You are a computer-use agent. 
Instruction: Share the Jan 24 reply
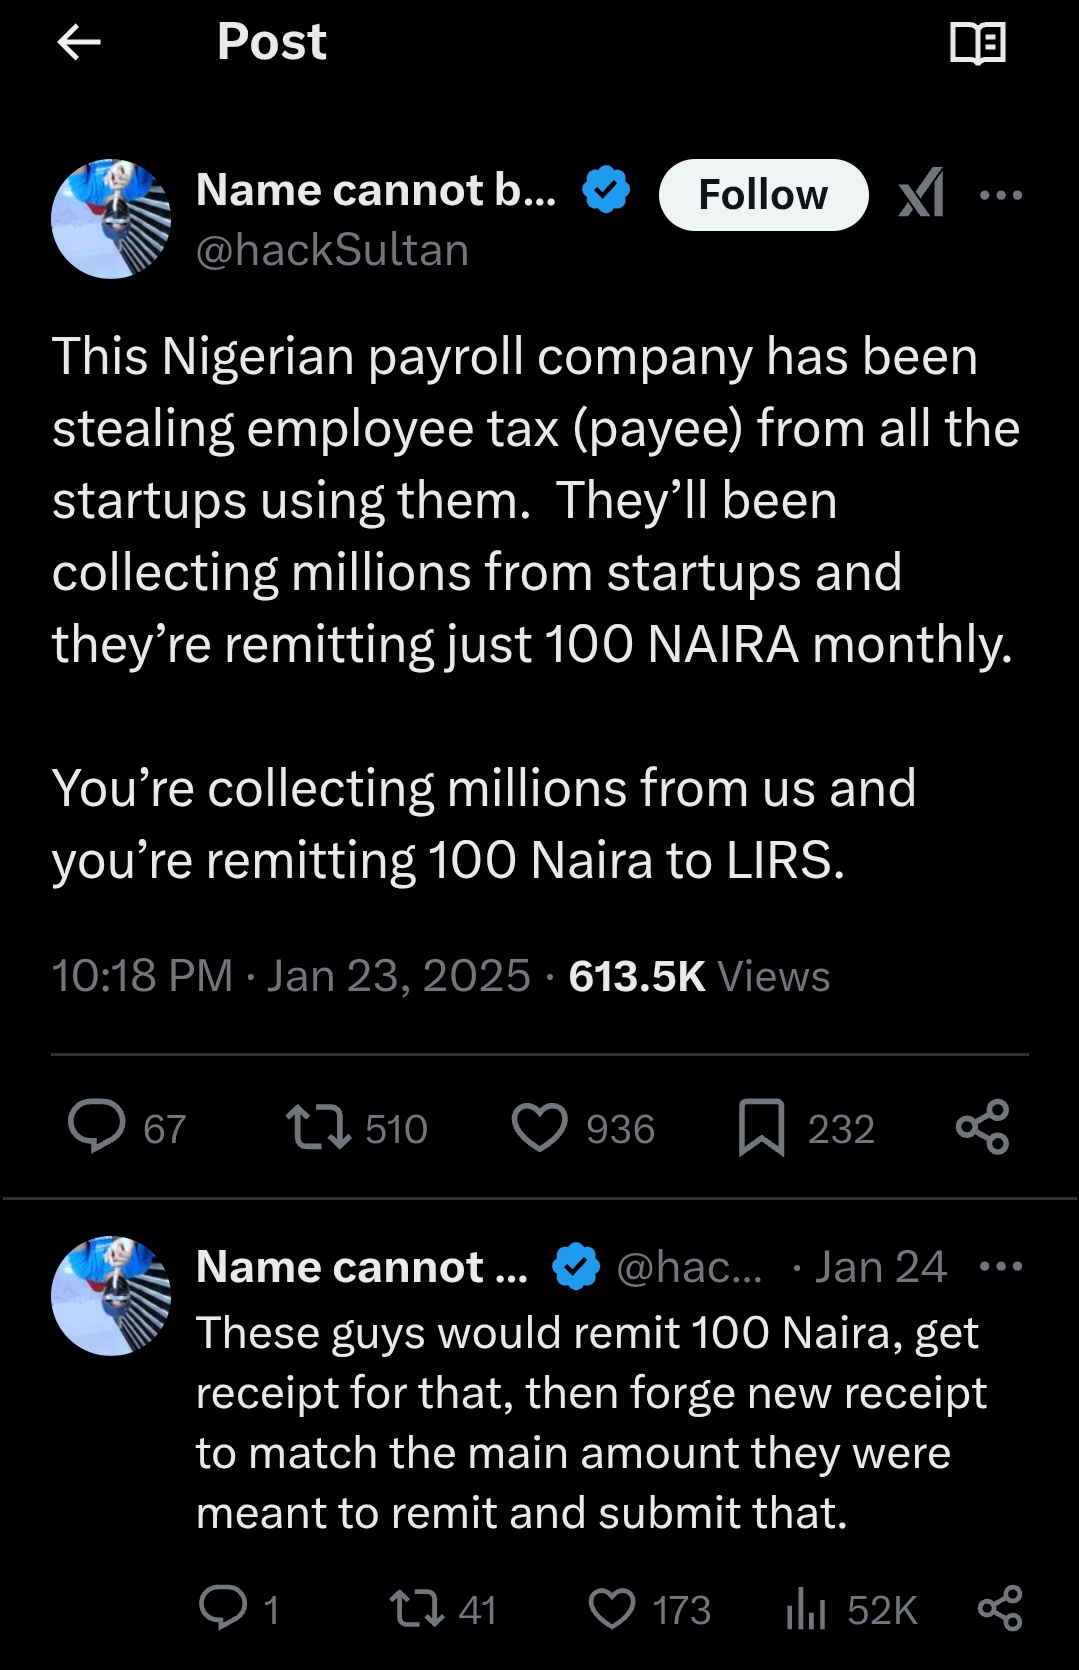click(999, 1609)
